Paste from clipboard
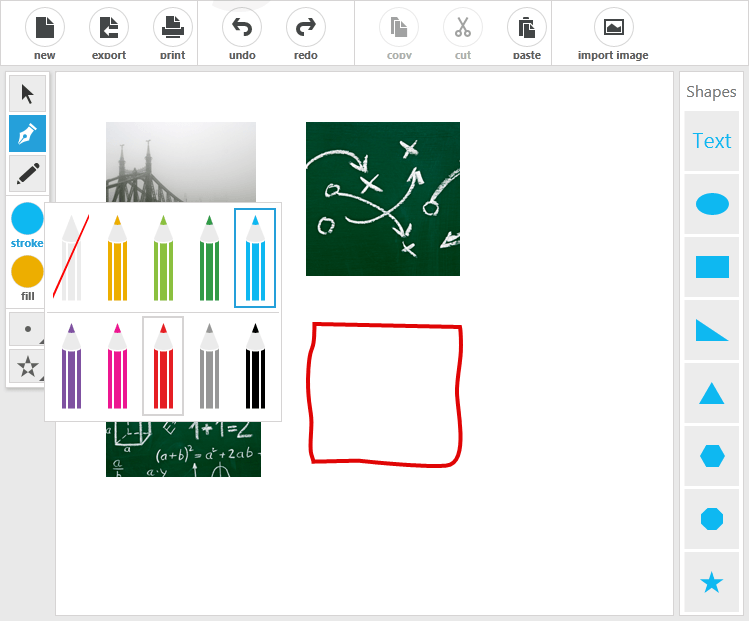 click(x=527, y=28)
